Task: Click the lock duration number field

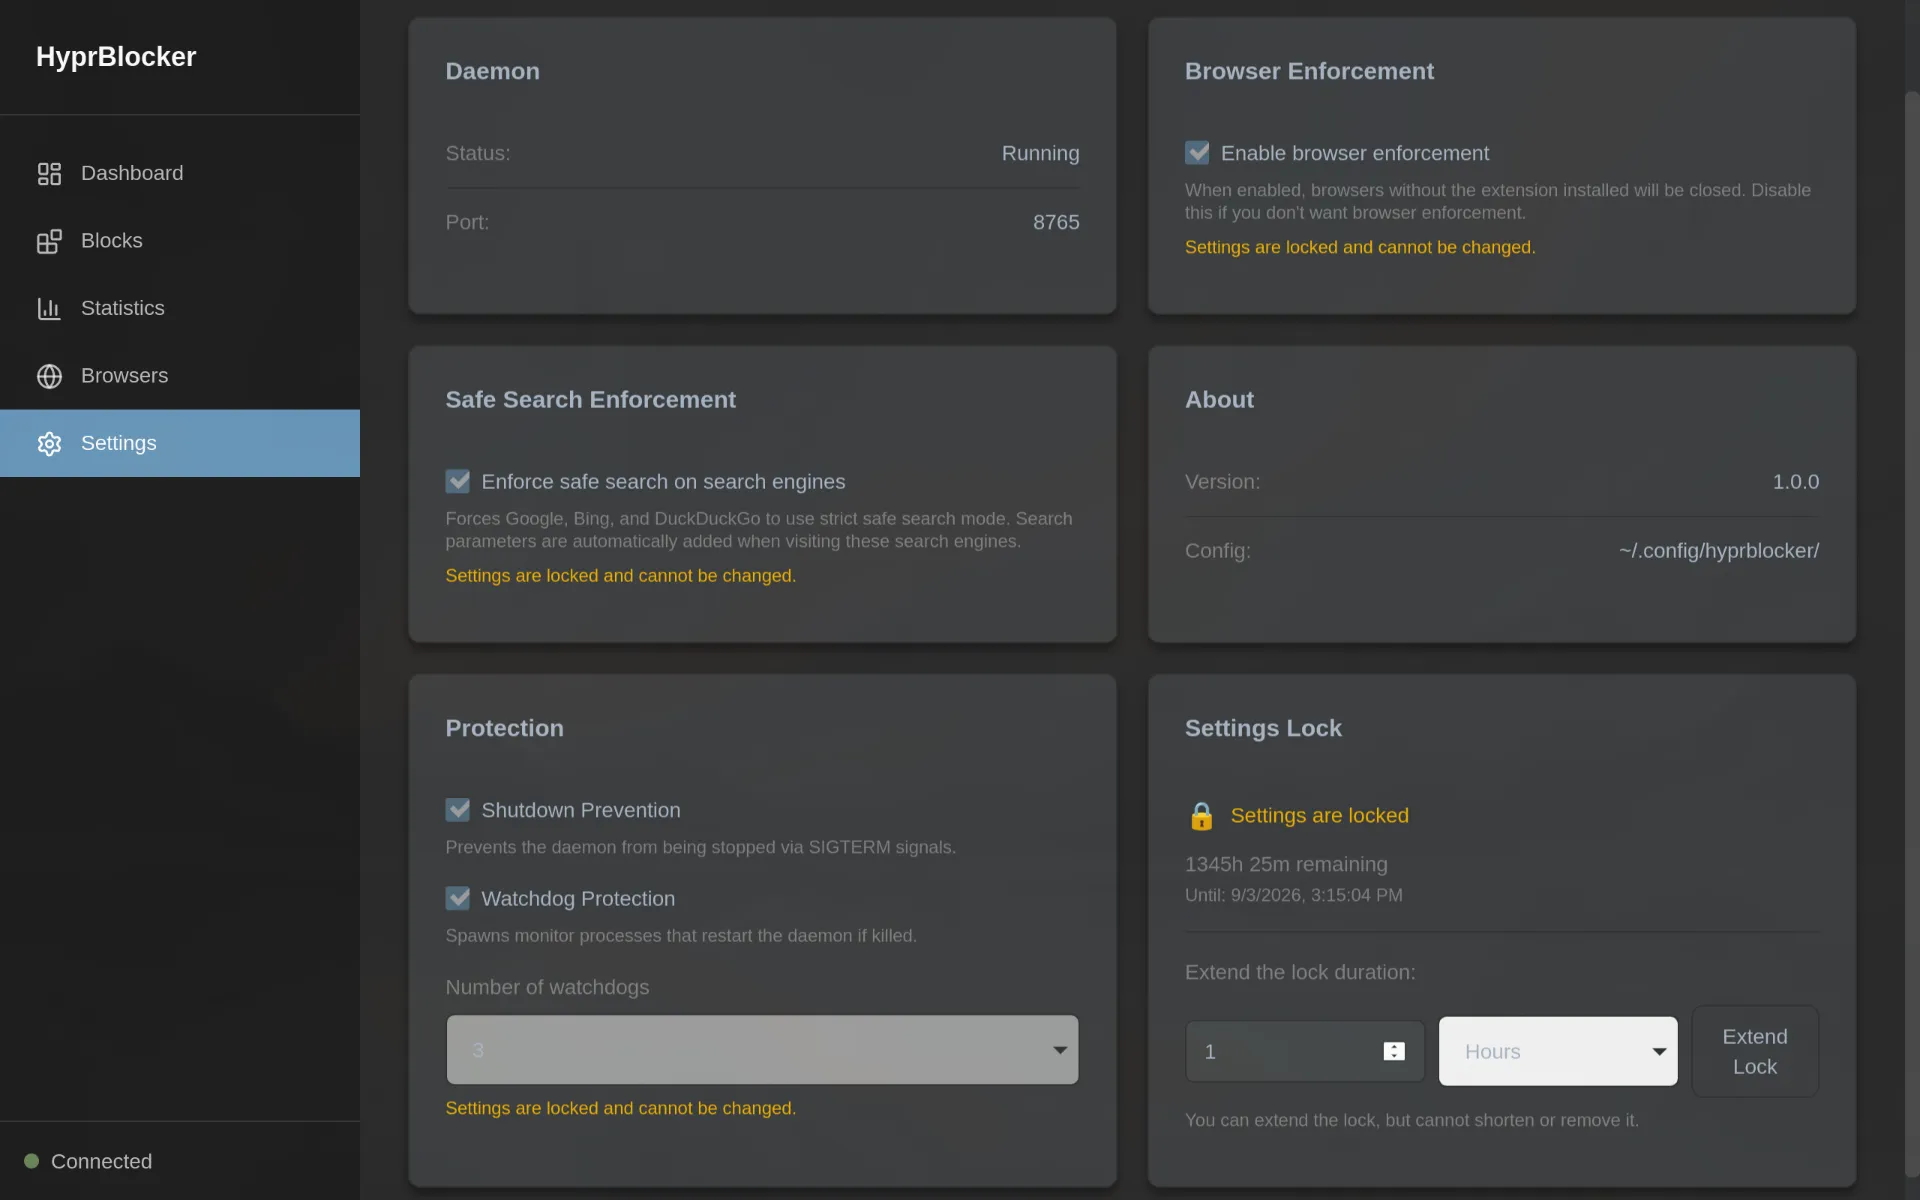Action: point(1304,1051)
